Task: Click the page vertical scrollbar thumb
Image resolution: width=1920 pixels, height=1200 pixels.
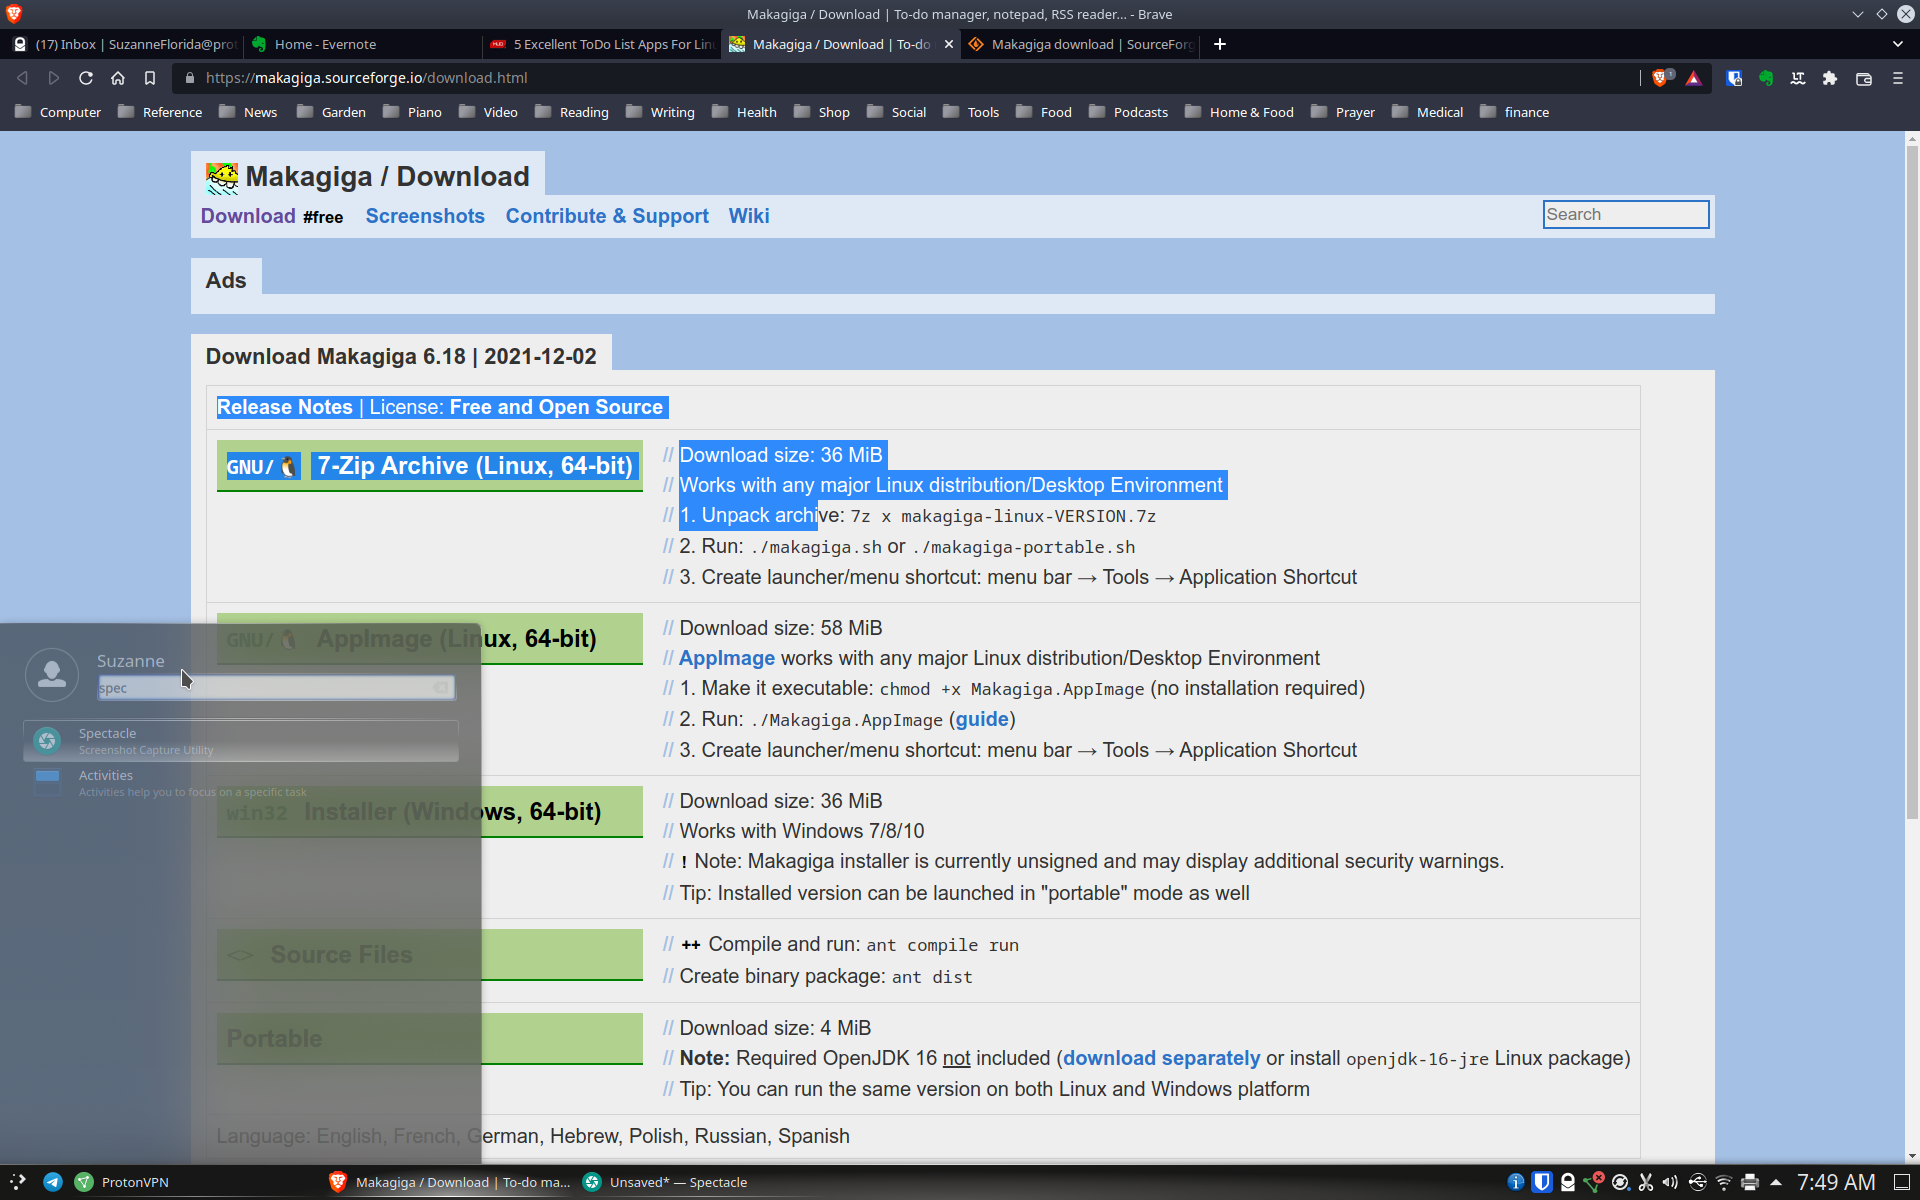Action: (x=1912, y=483)
